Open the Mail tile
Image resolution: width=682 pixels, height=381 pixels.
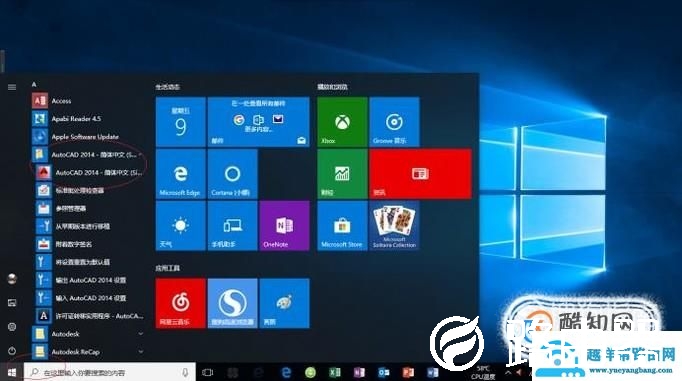pos(258,122)
